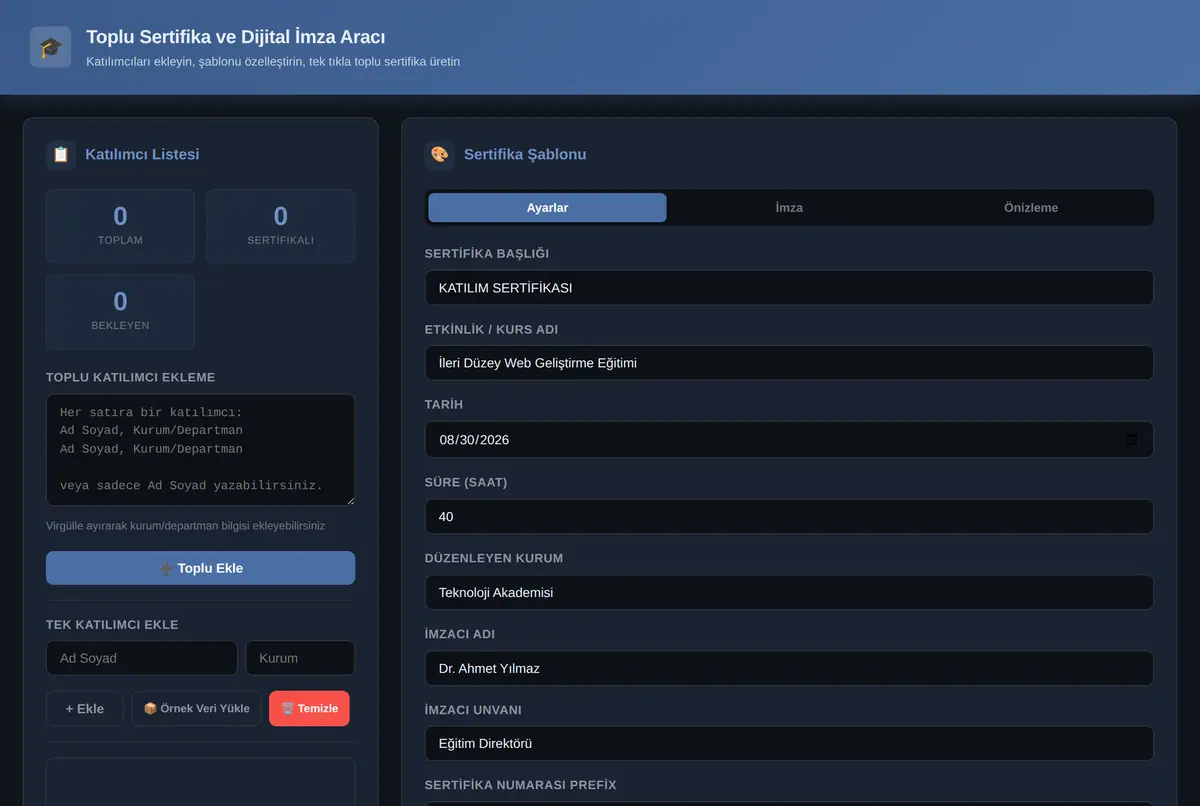Viewport: 1200px width, 806px height.
Task: Click the 'TOPLU KATILIMCI EKLEME' heading
Action: (x=130, y=377)
